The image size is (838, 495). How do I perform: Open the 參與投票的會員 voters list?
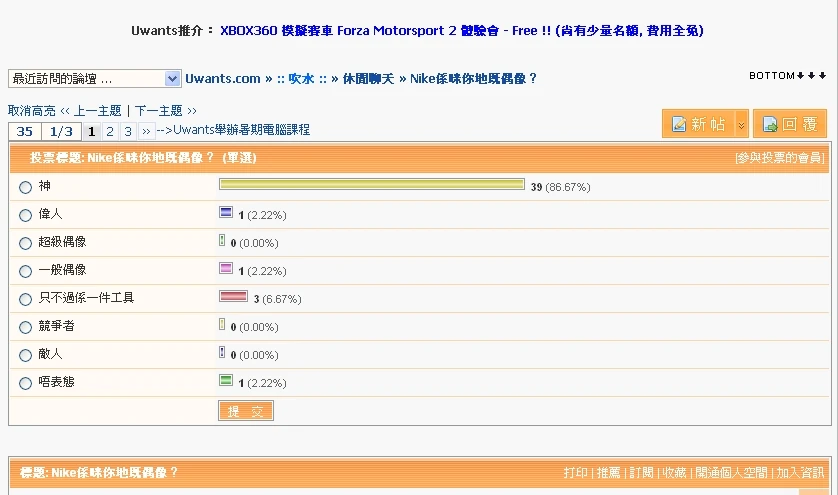tap(779, 158)
